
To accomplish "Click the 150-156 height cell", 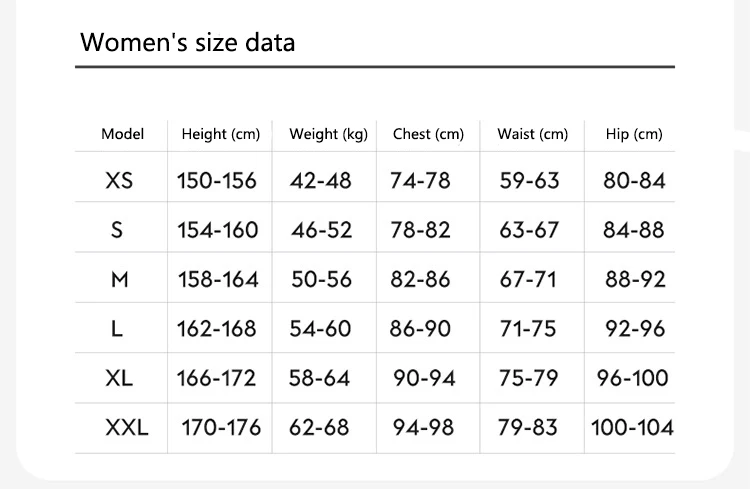I will pyautogui.click(x=217, y=181).
